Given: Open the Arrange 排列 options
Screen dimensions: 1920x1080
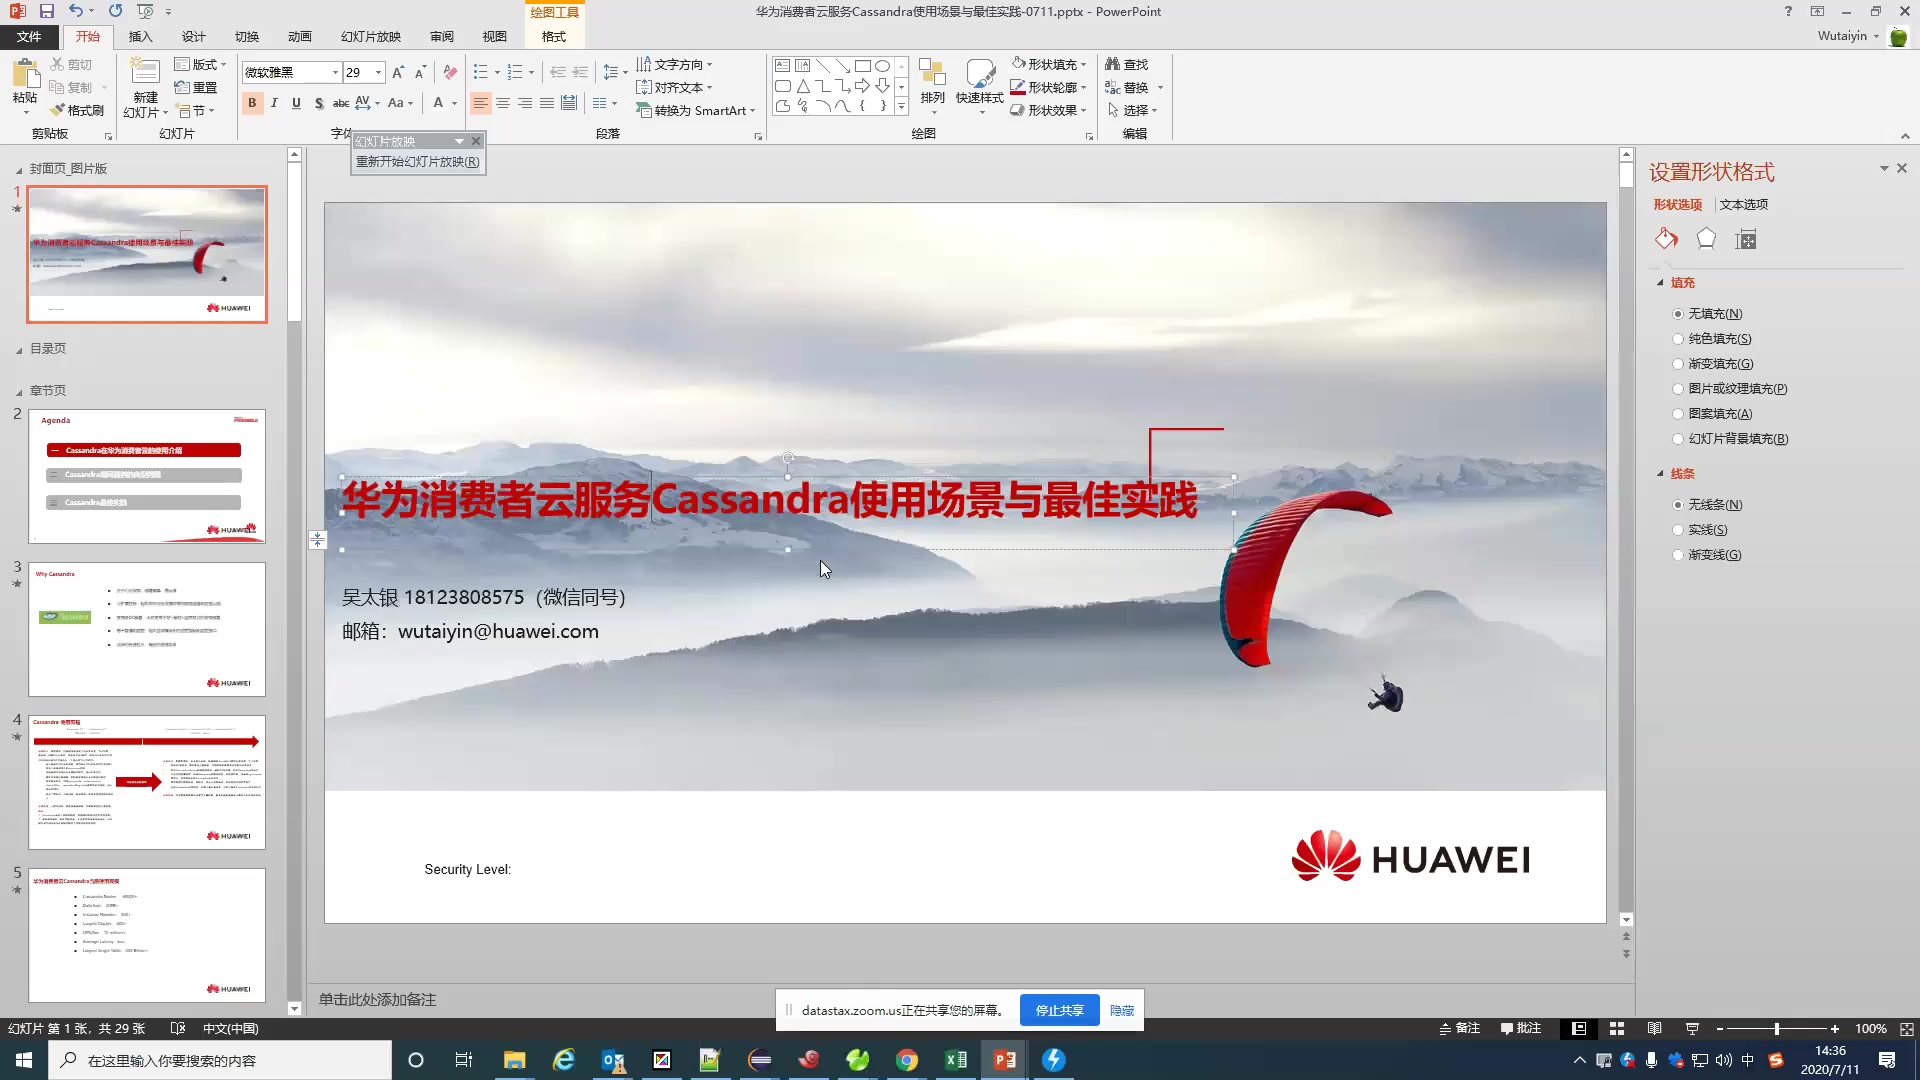Looking at the screenshot, I should pos(931,87).
